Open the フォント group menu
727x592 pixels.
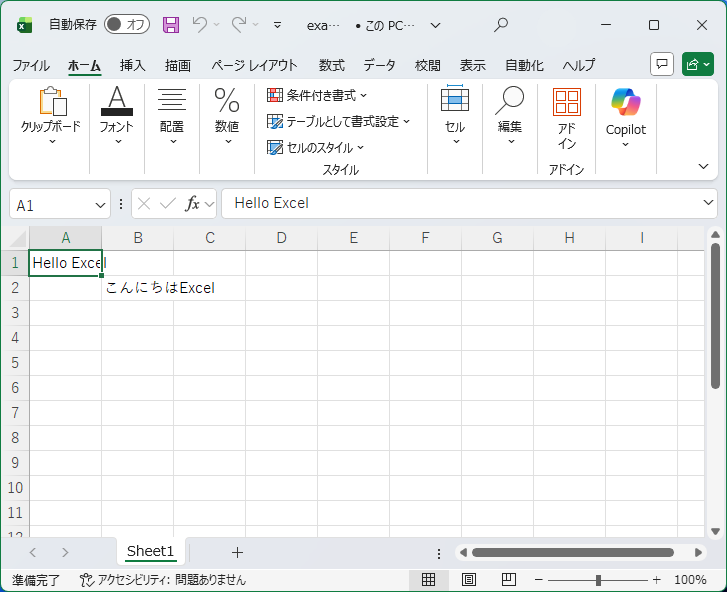pyautogui.click(x=117, y=116)
